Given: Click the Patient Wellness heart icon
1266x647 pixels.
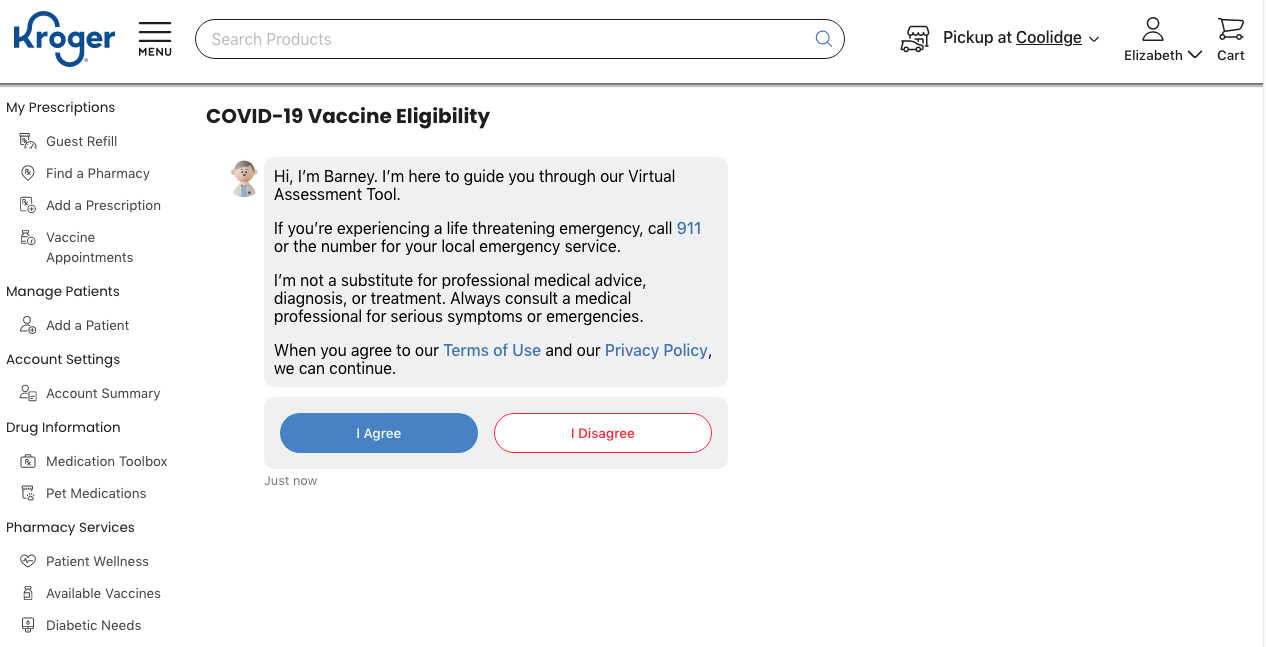Looking at the screenshot, I should click(x=28, y=561).
